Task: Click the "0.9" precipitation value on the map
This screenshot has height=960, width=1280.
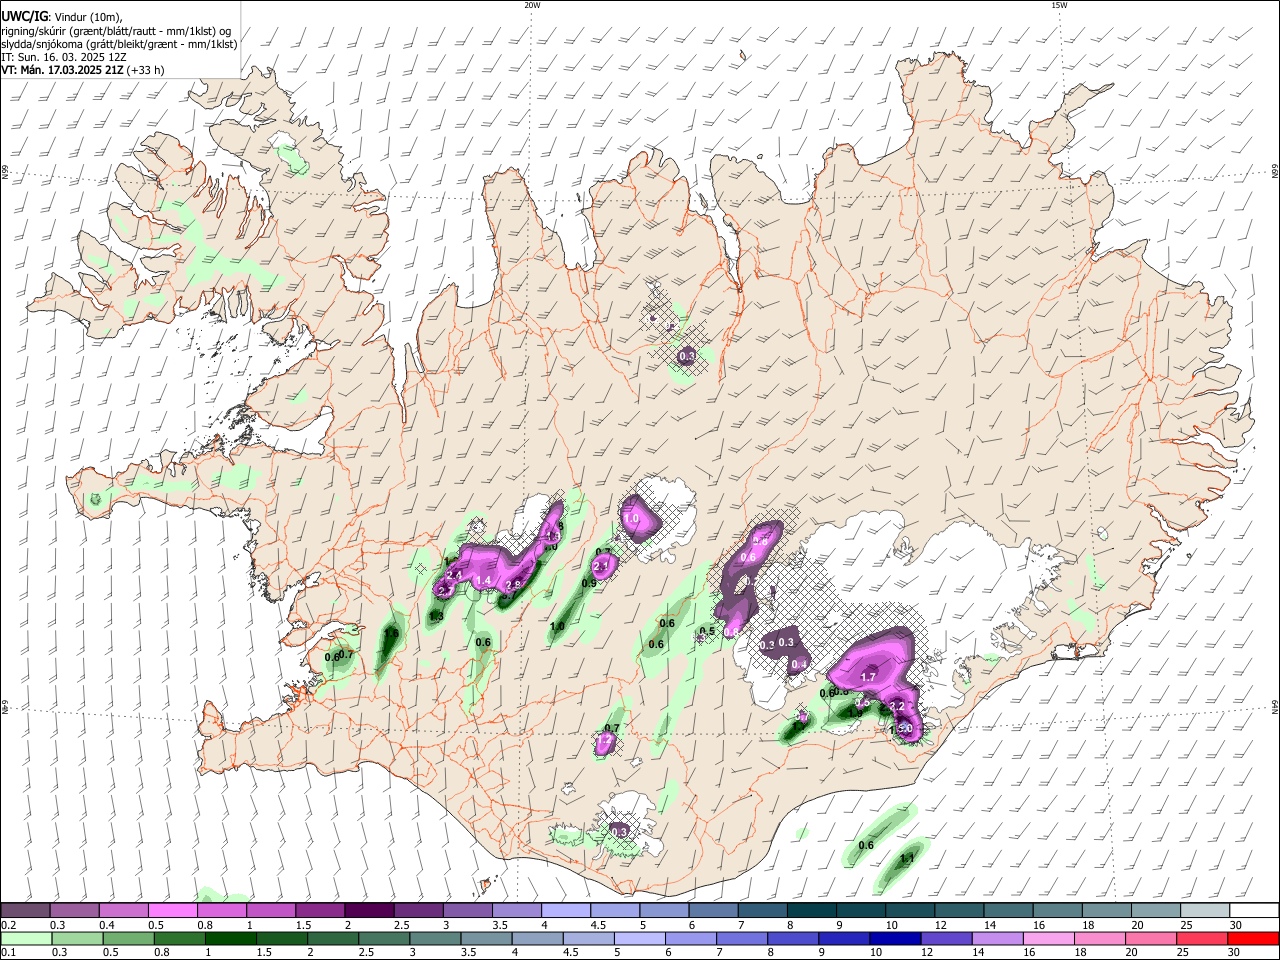Action: [589, 582]
